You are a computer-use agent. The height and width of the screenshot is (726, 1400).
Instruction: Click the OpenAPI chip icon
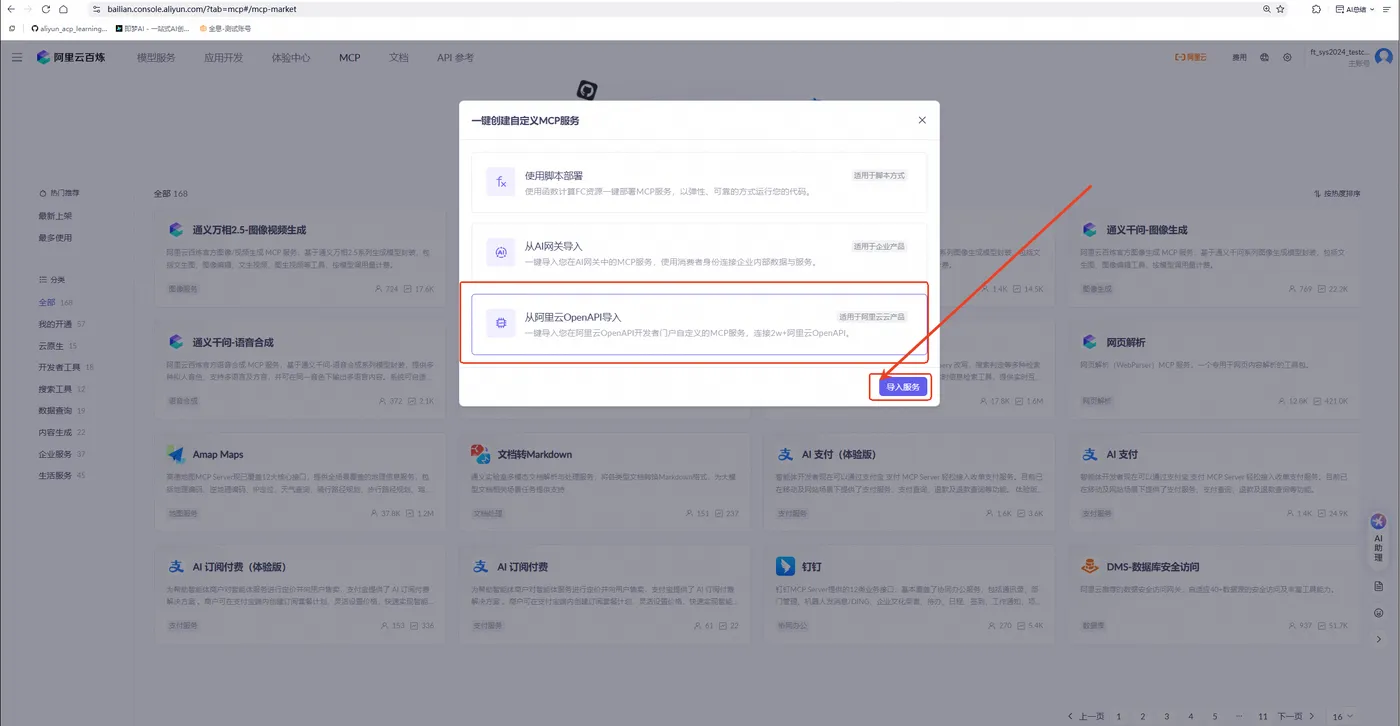point(500,324)
